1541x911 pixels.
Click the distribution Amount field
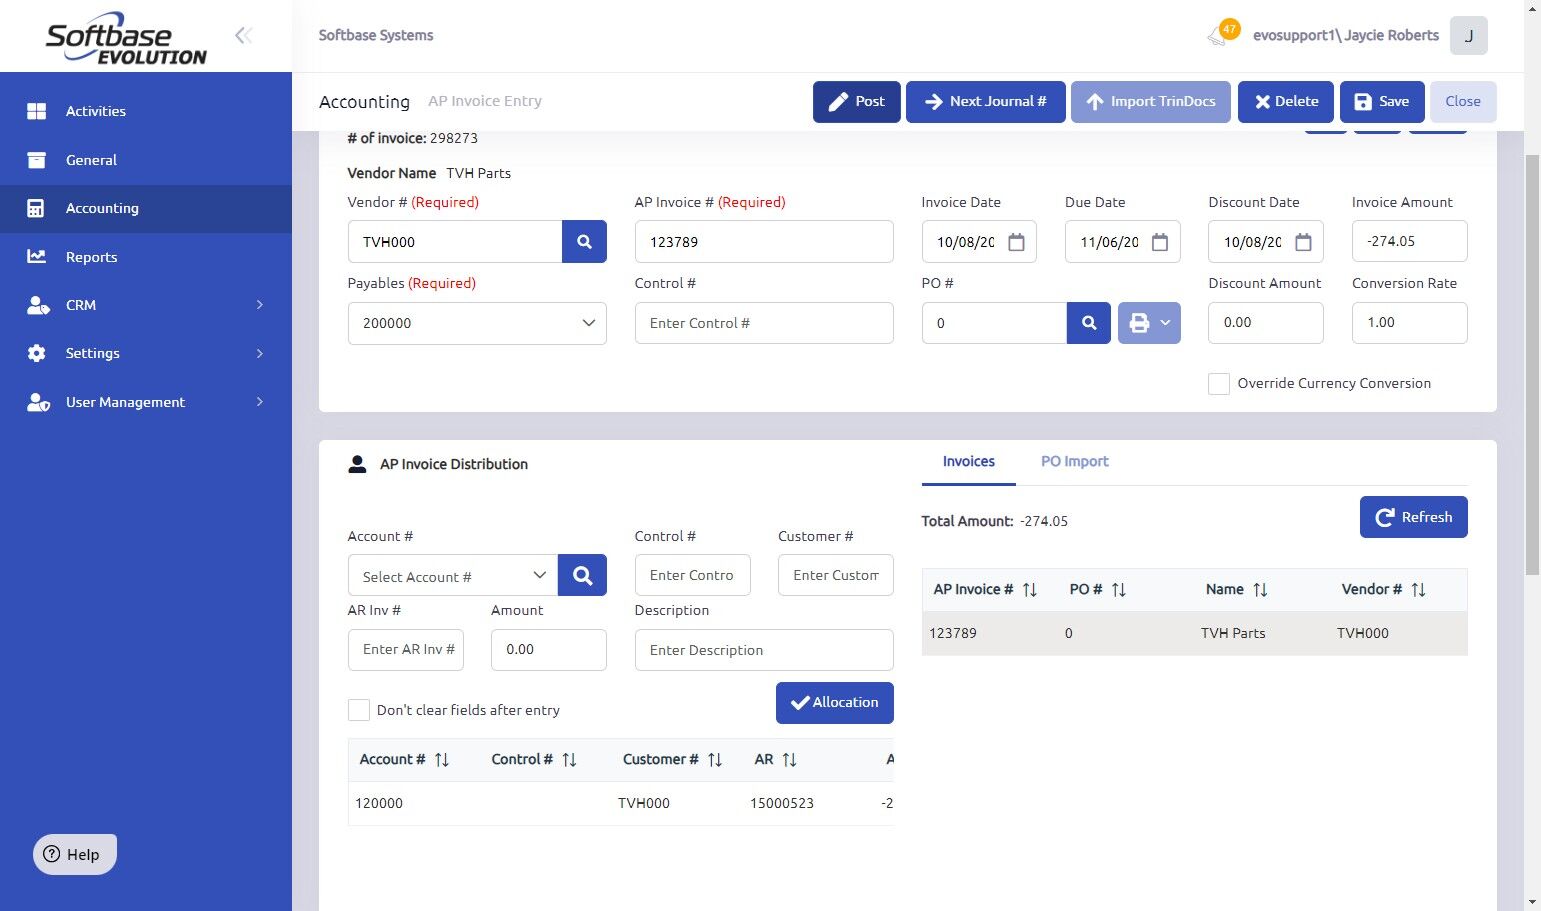coord(549,650)
